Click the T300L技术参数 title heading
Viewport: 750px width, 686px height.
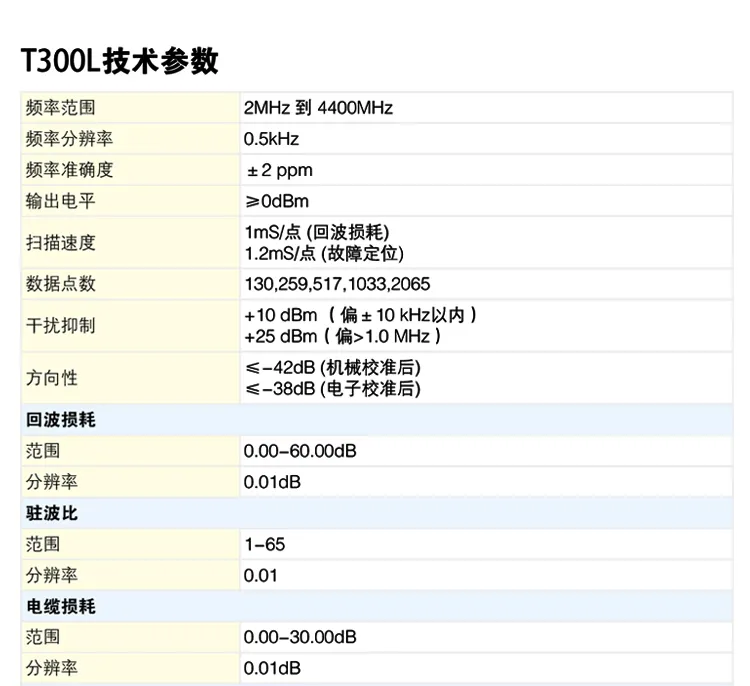pyautogui.click(x=119, y=61)
